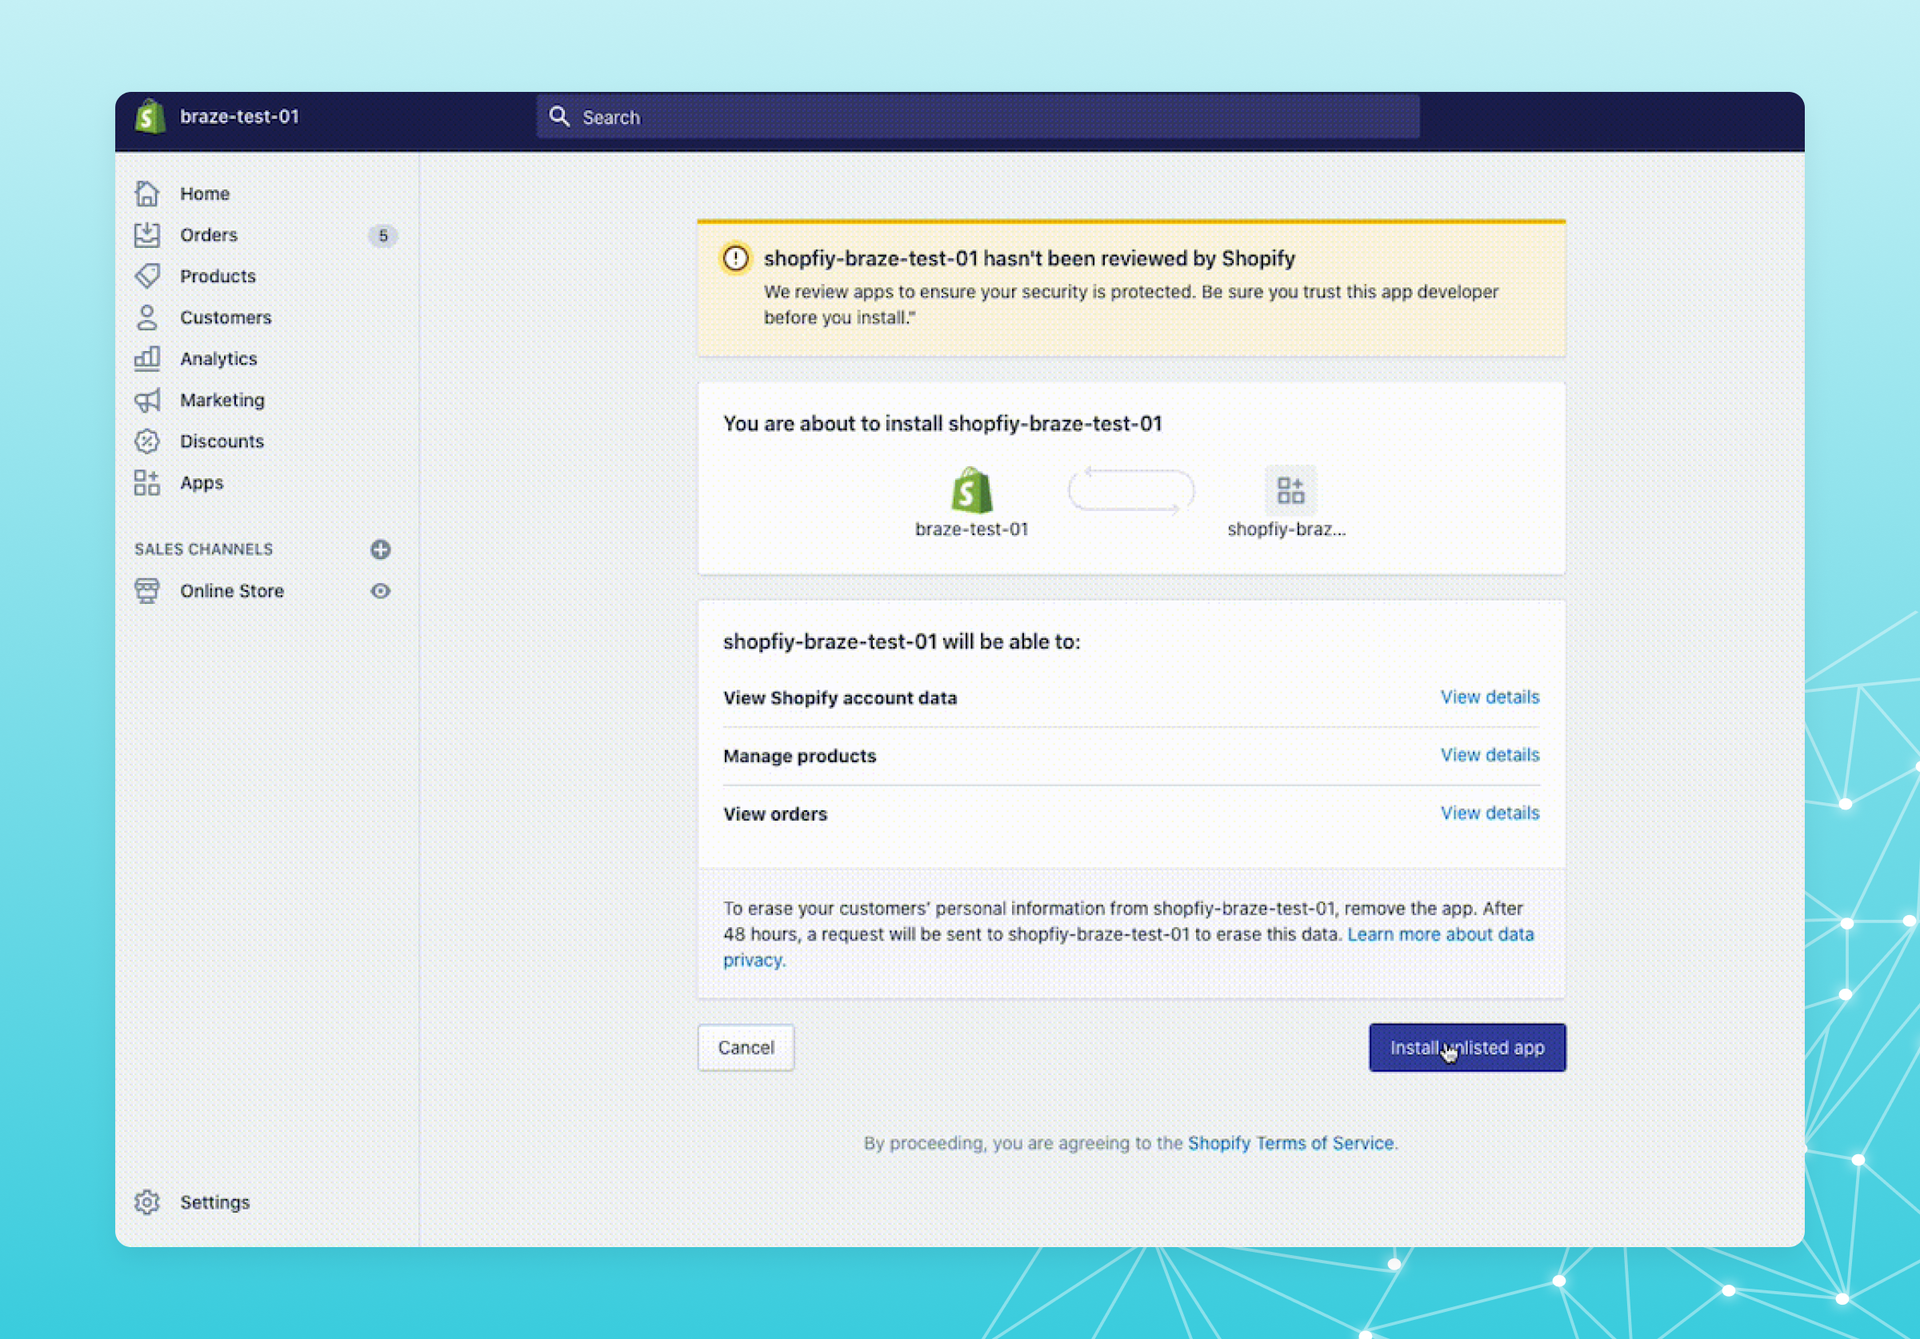Click the Home house icon
The width and height of the screenshot is (1920, 1339).
147,193
